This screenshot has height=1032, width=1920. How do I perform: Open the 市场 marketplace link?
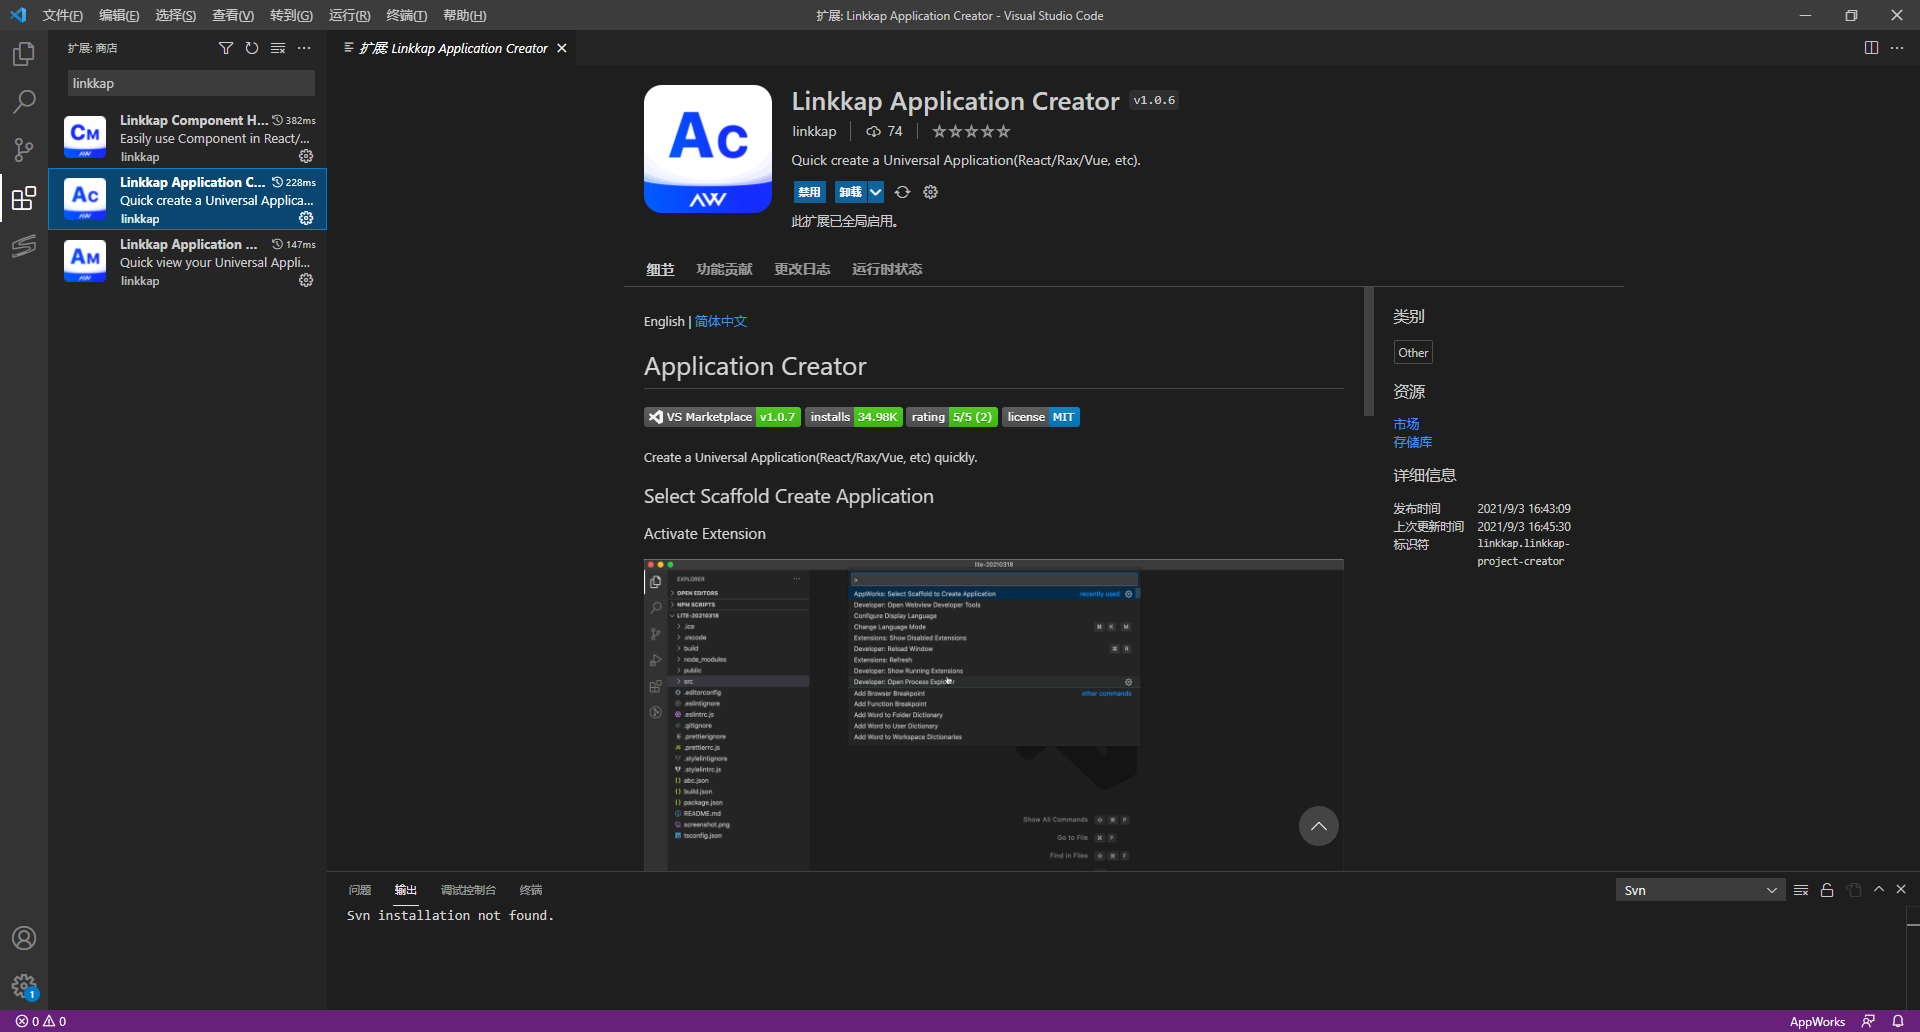point(1406,424)
